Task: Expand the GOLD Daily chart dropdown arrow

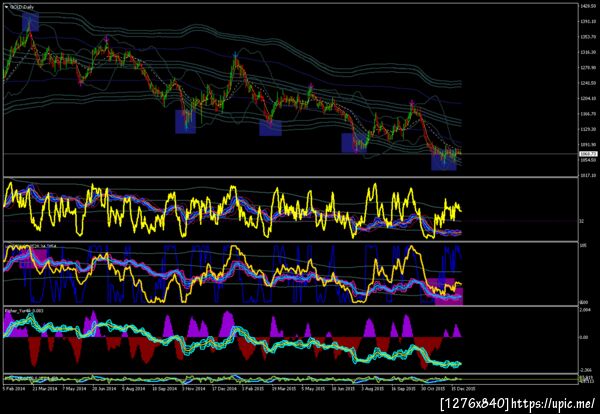Action: point(7,7)
